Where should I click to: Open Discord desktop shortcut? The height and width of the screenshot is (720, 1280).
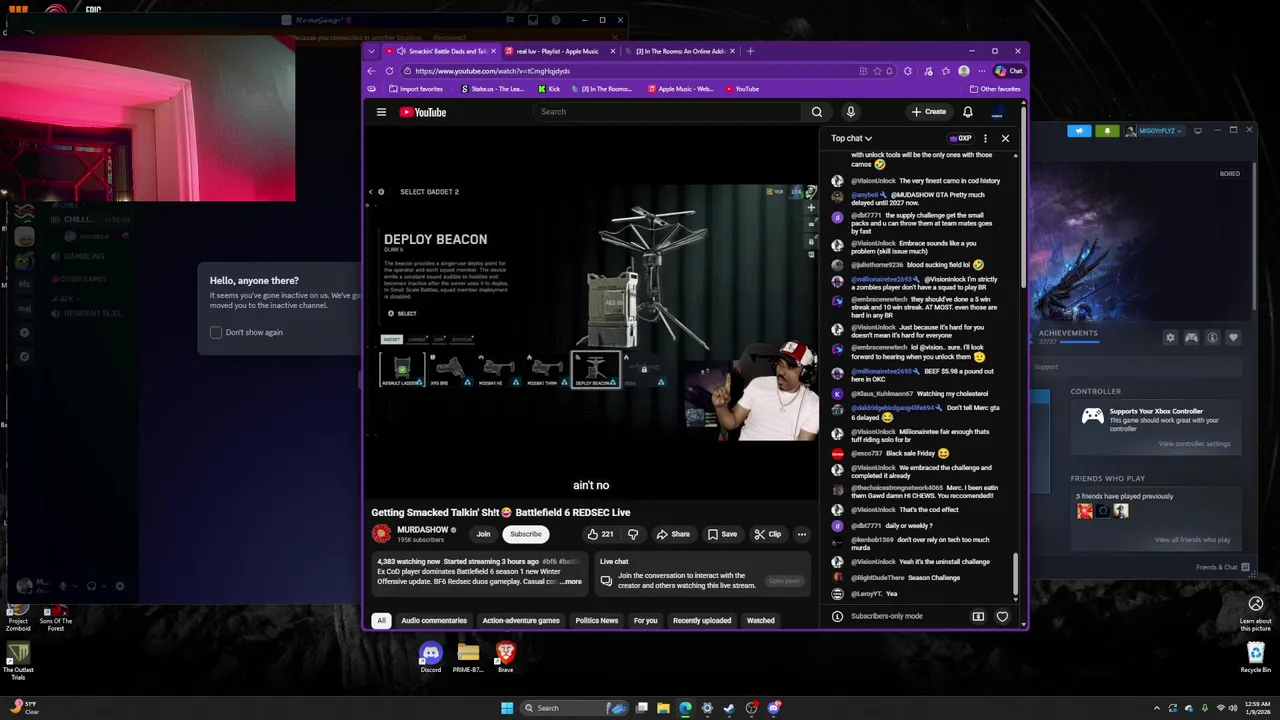click(430, 657)
